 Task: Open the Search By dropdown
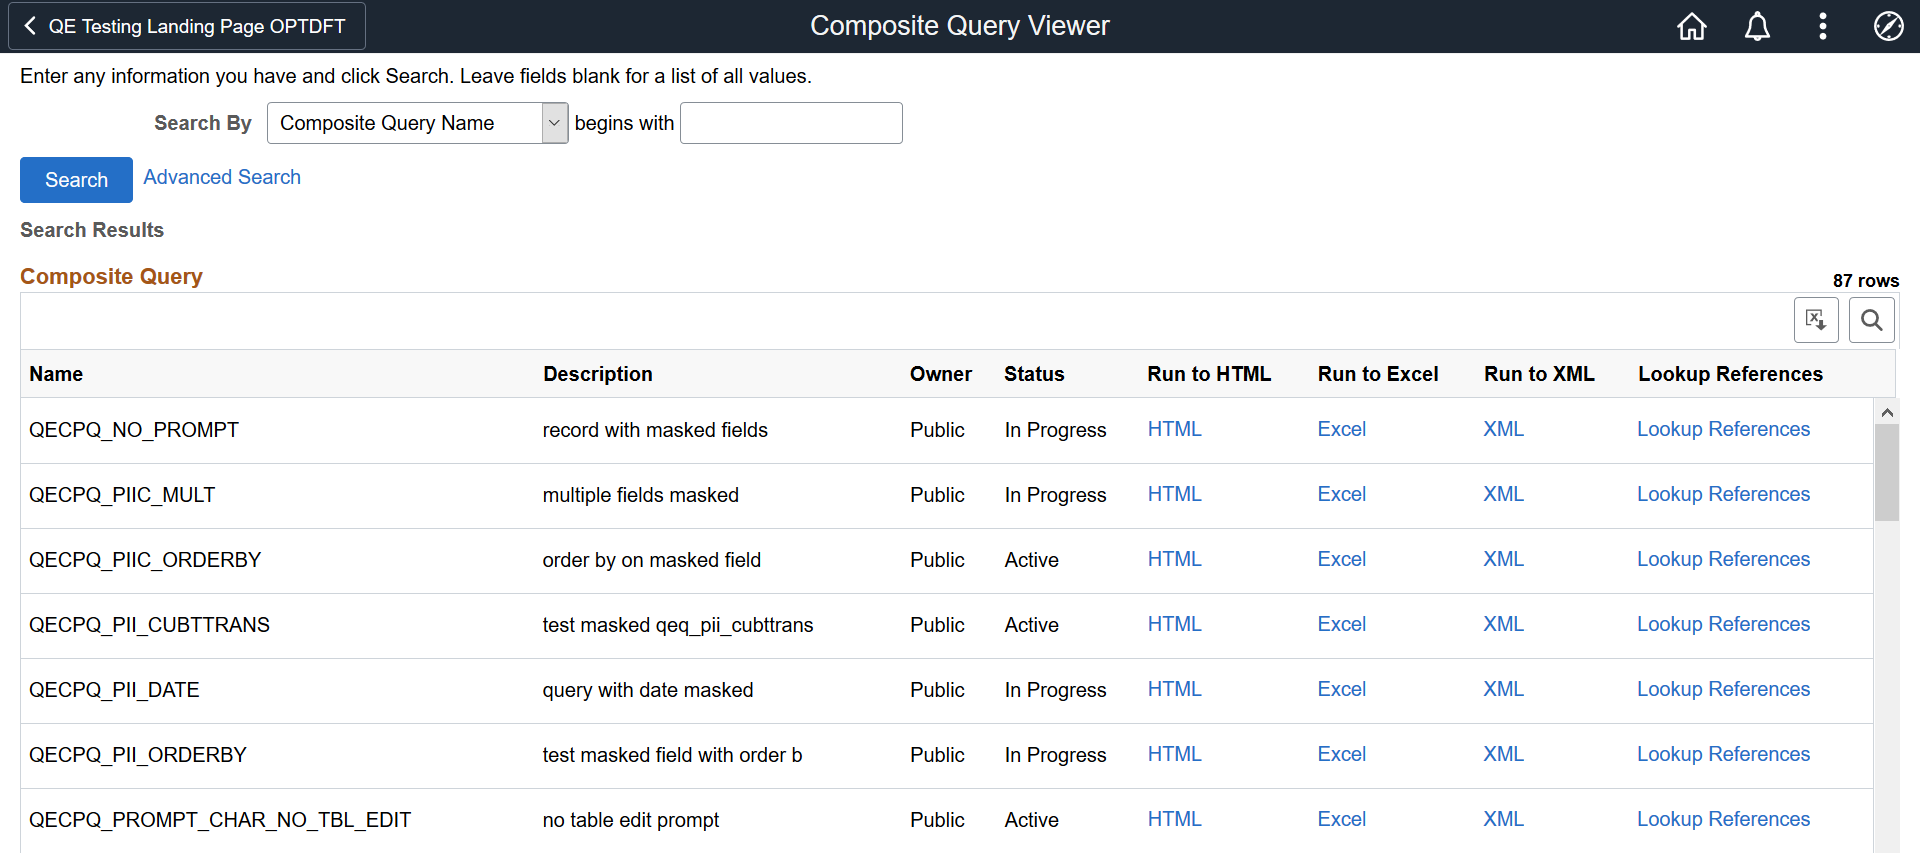click(417, 123)
